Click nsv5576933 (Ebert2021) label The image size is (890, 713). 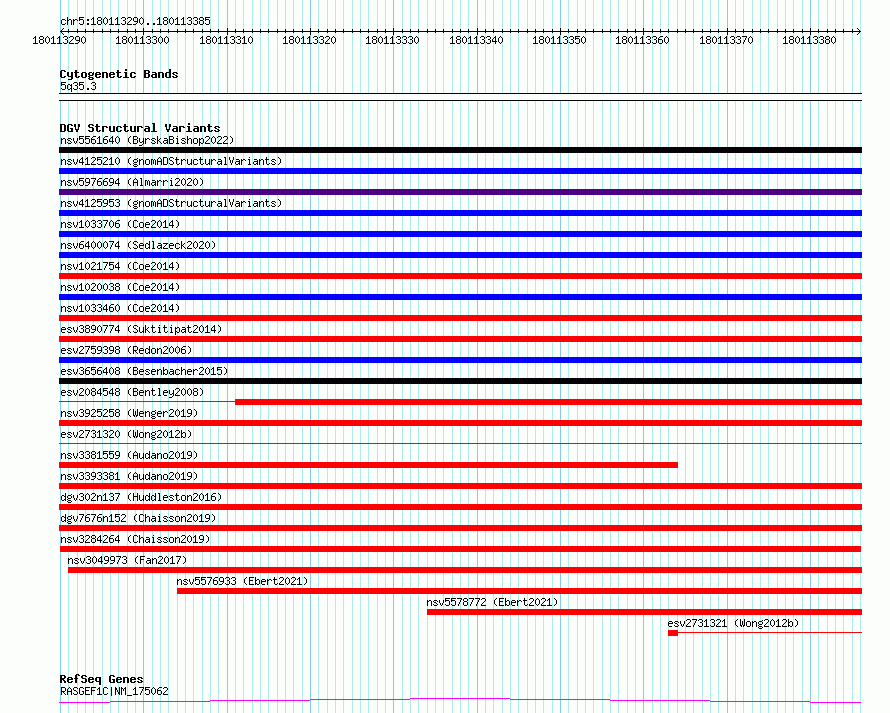tap(242, 581)
